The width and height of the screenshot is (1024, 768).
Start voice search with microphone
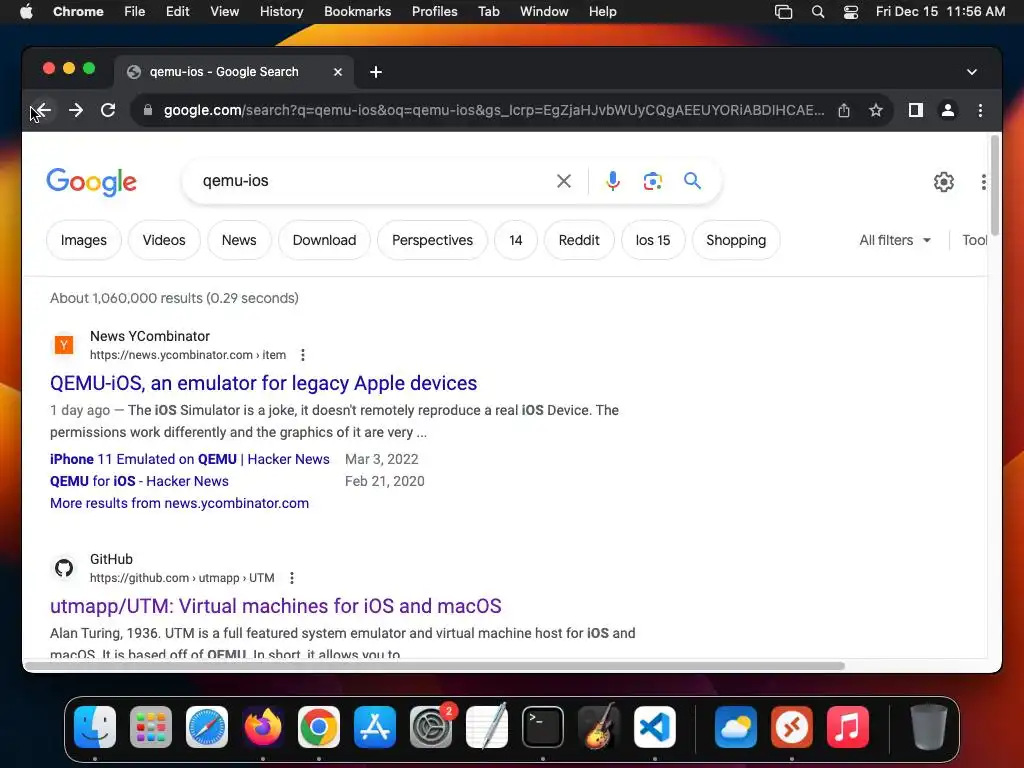[613, 181]
